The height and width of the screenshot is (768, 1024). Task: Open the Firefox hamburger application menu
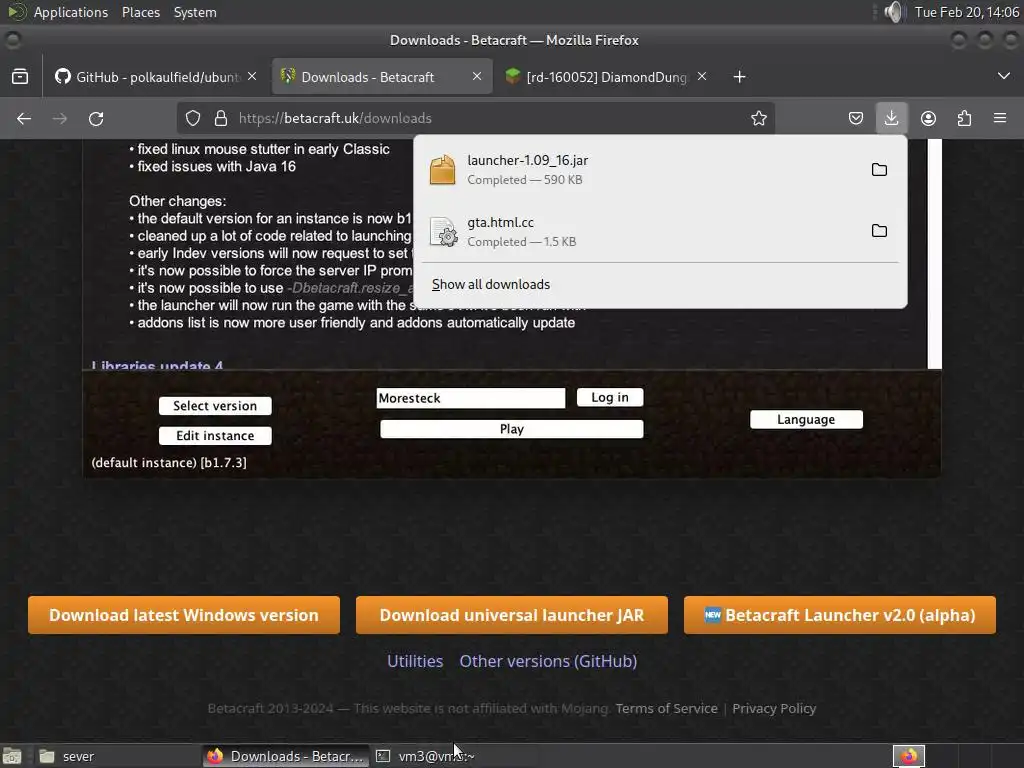(x=1000, y=118)
